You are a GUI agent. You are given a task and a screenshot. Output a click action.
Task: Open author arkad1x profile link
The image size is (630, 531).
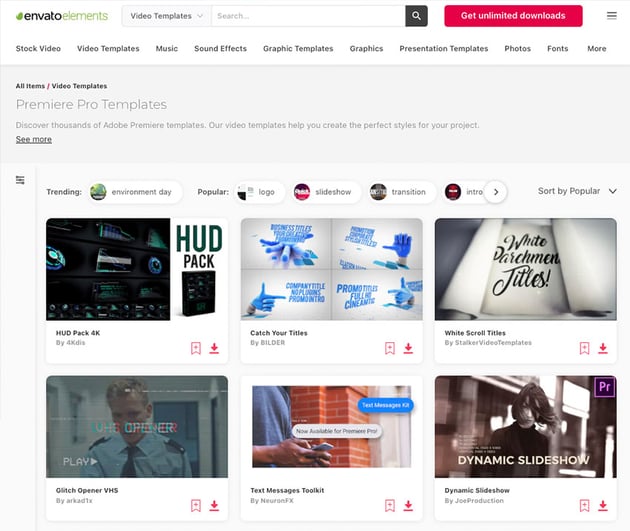coord(79,500)
